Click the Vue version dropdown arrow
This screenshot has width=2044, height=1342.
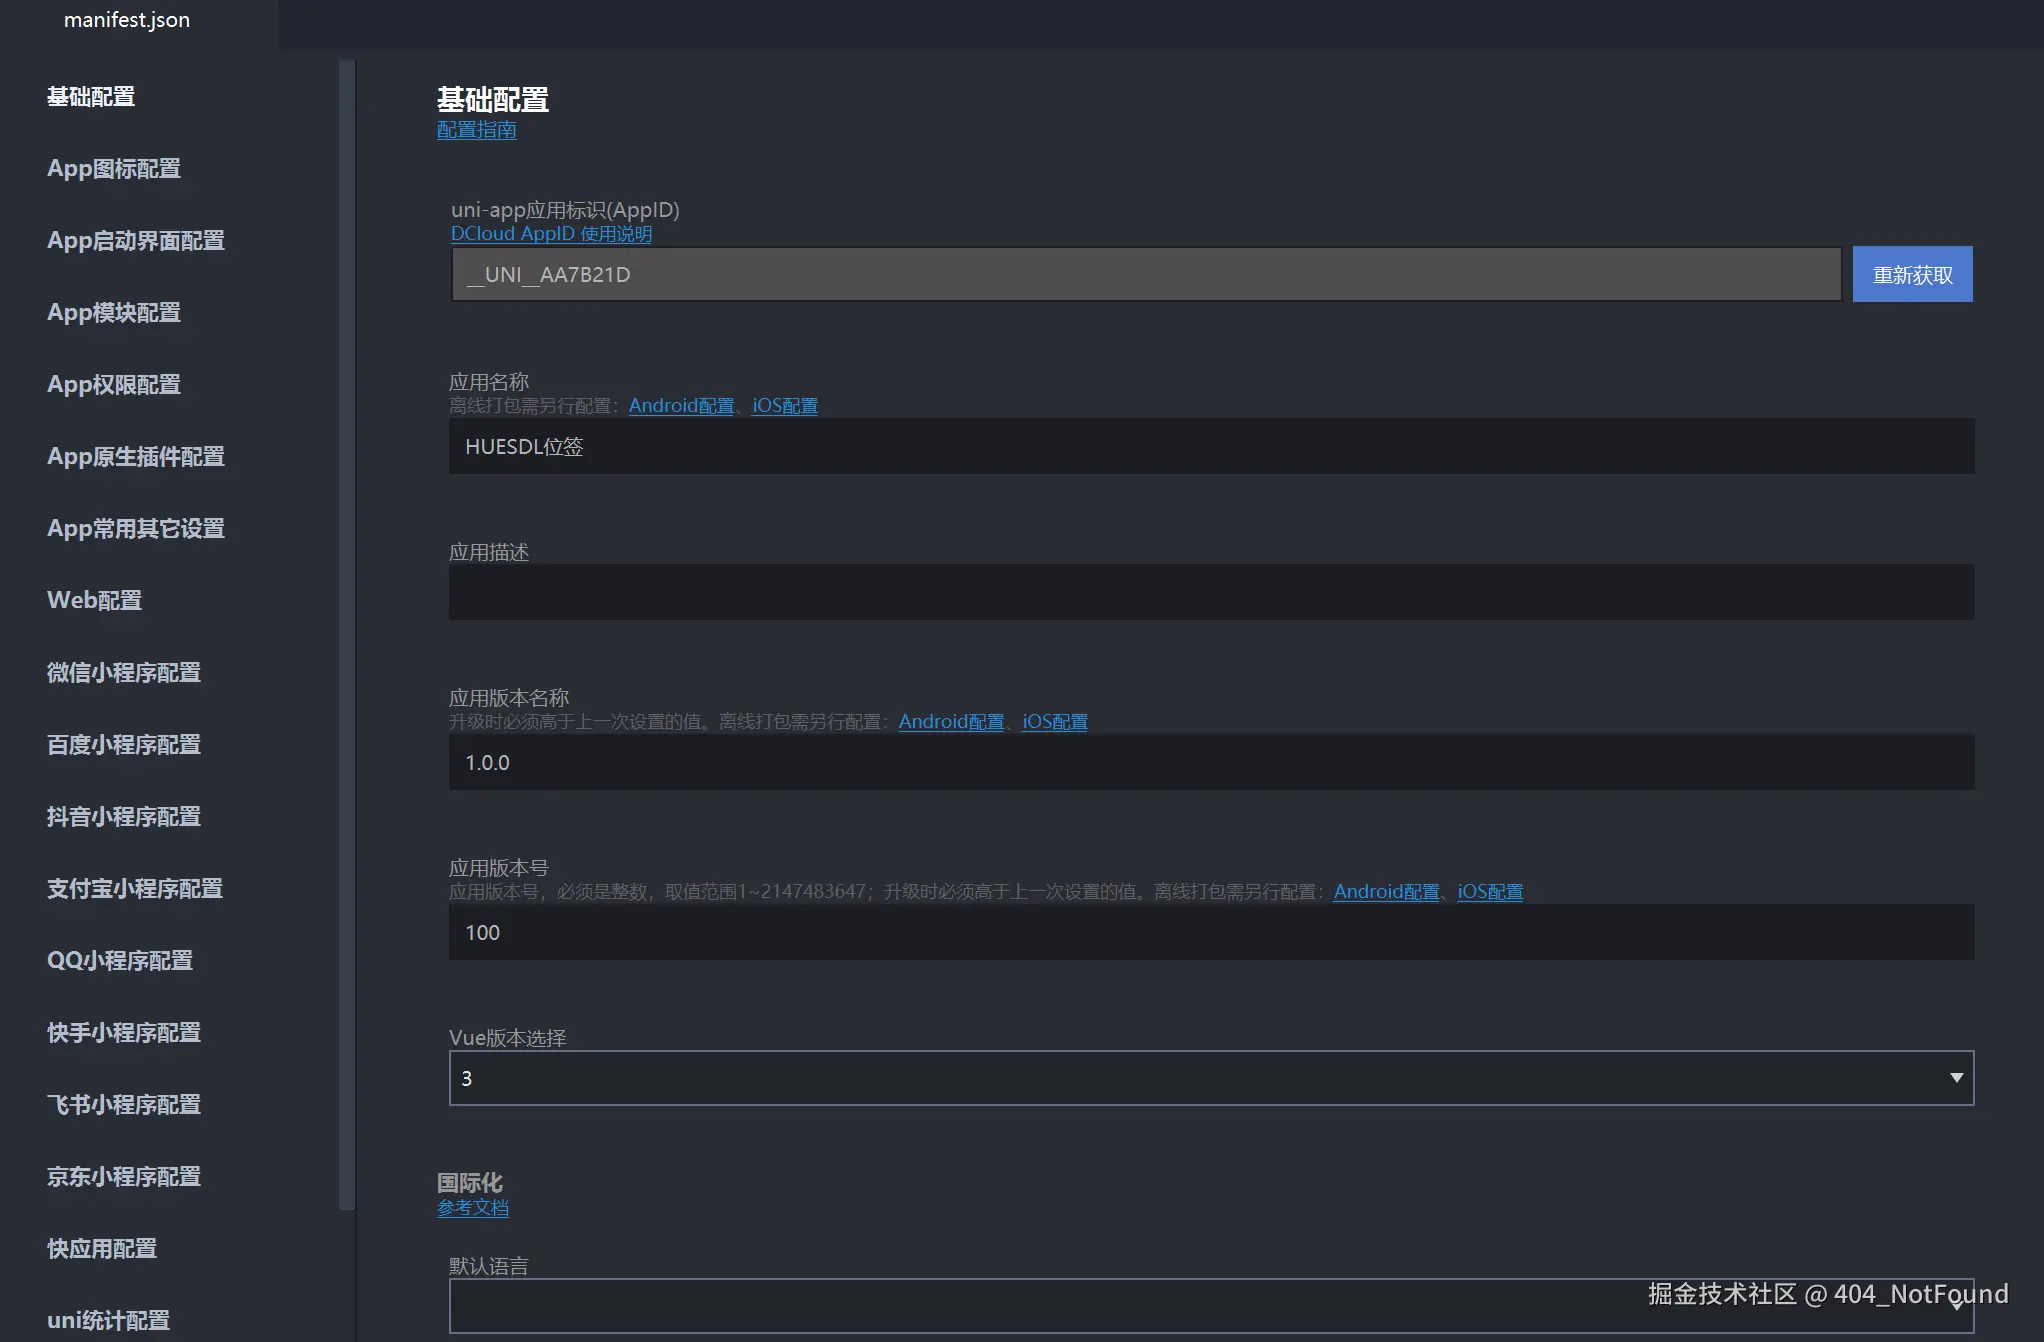coord(1956,1078)
